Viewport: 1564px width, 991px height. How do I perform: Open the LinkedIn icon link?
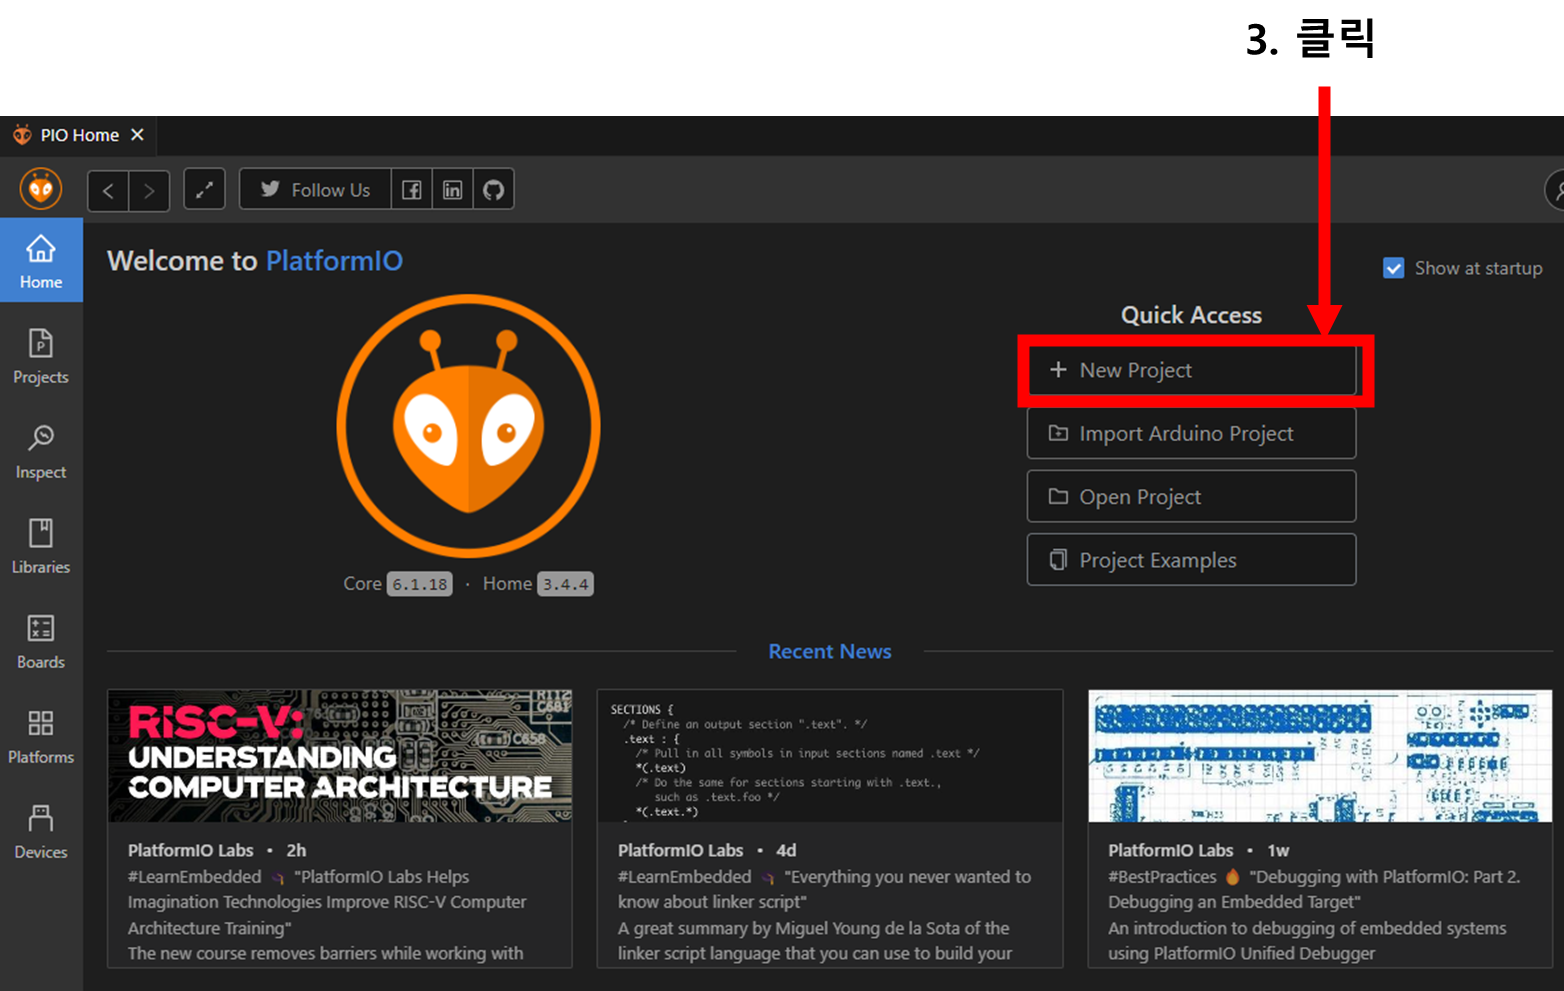click(452, 189)
